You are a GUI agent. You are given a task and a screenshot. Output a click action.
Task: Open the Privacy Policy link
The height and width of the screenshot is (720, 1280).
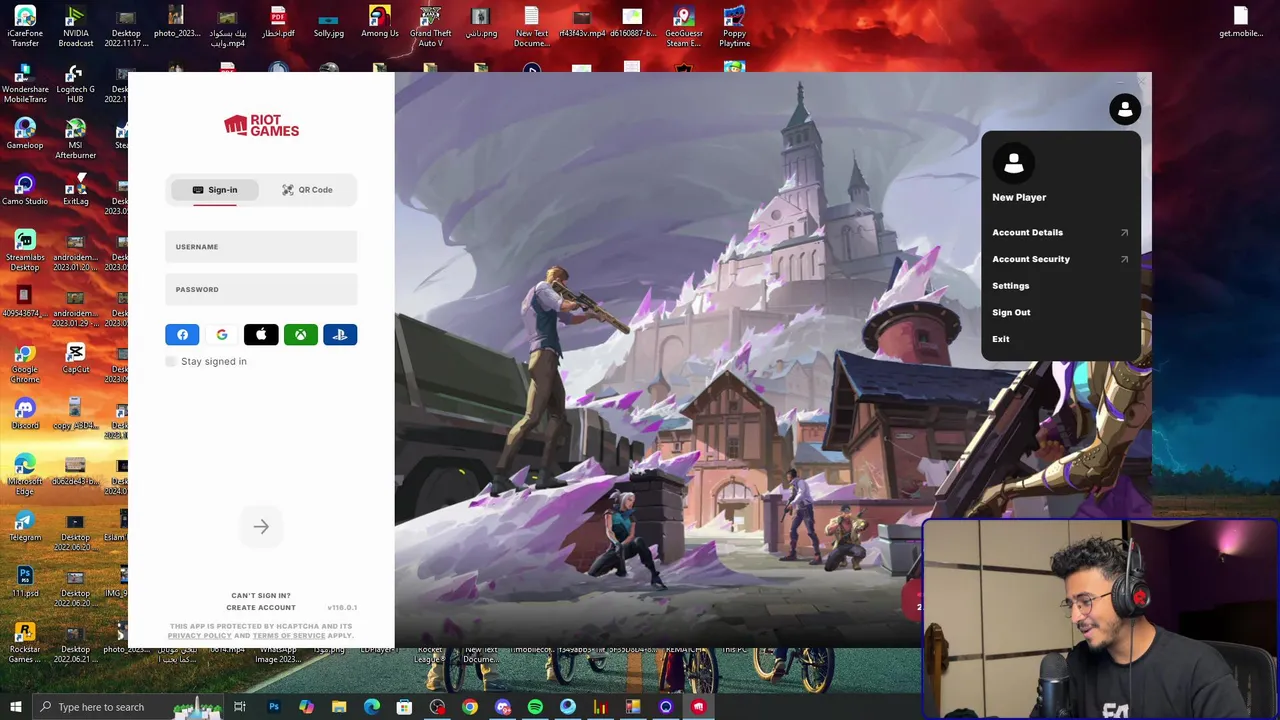point(199,636)
